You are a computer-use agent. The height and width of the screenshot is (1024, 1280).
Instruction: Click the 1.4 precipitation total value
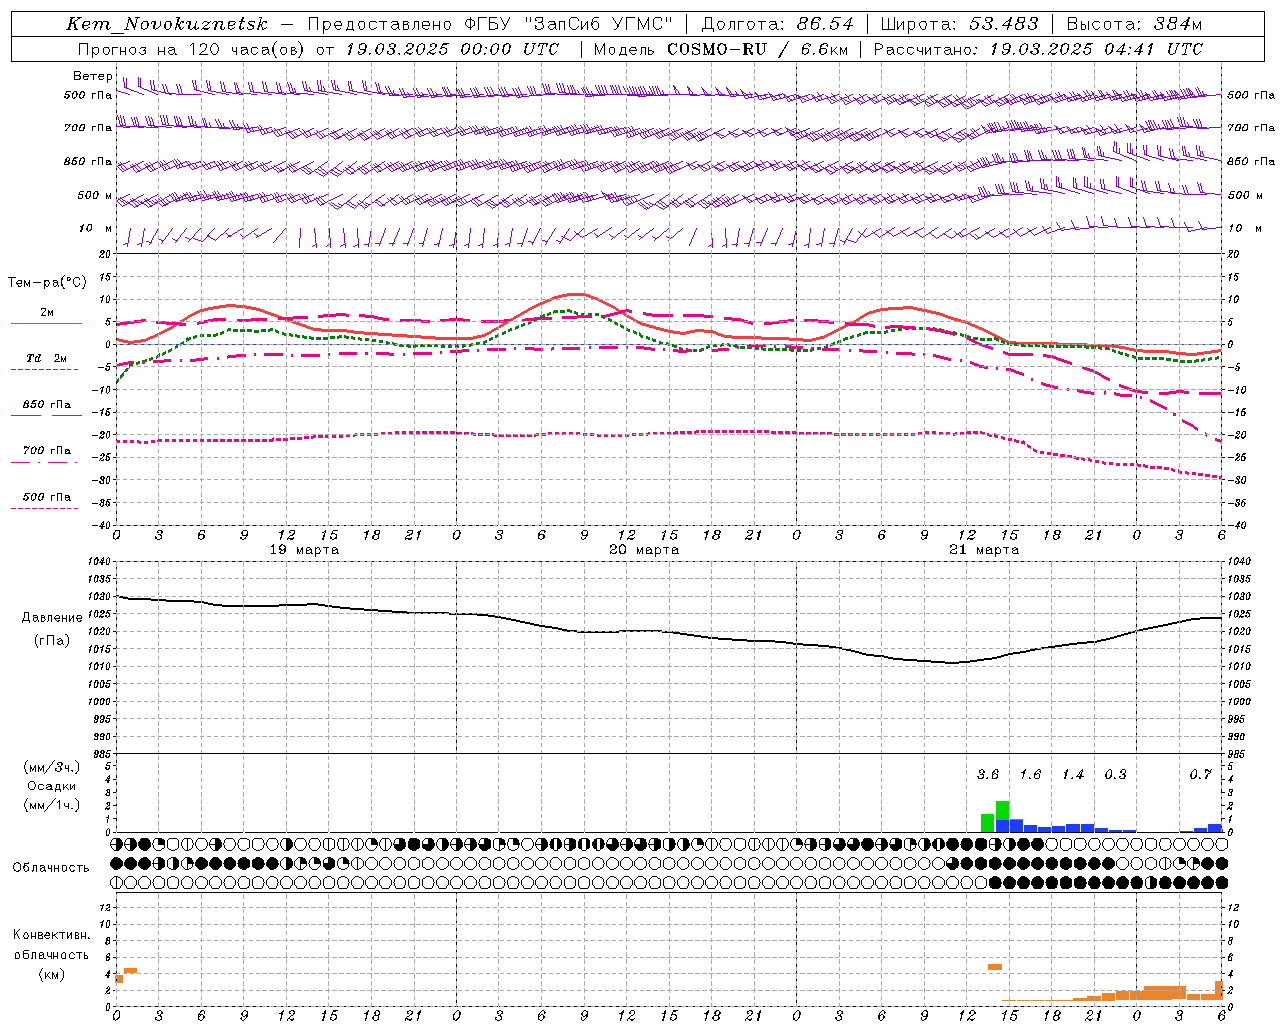tap(1073, 774)
